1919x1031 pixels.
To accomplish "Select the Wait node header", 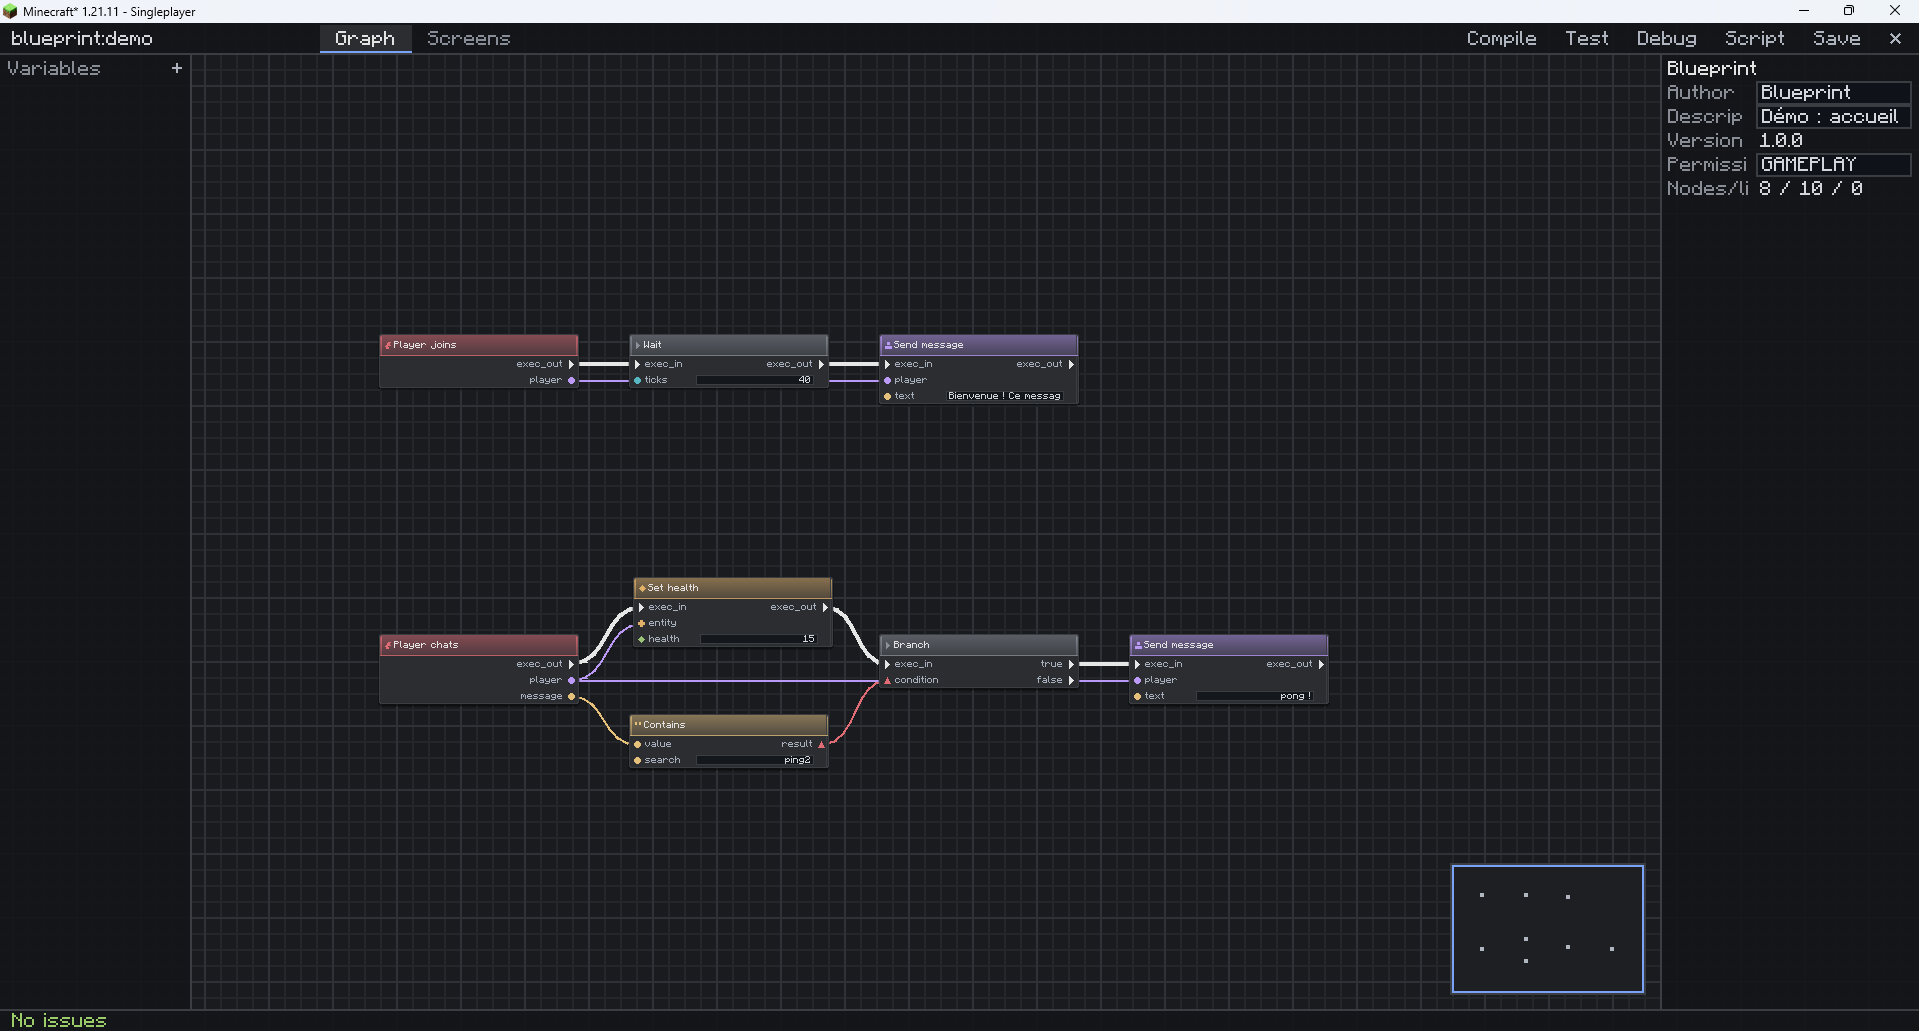I will [729, 345].
